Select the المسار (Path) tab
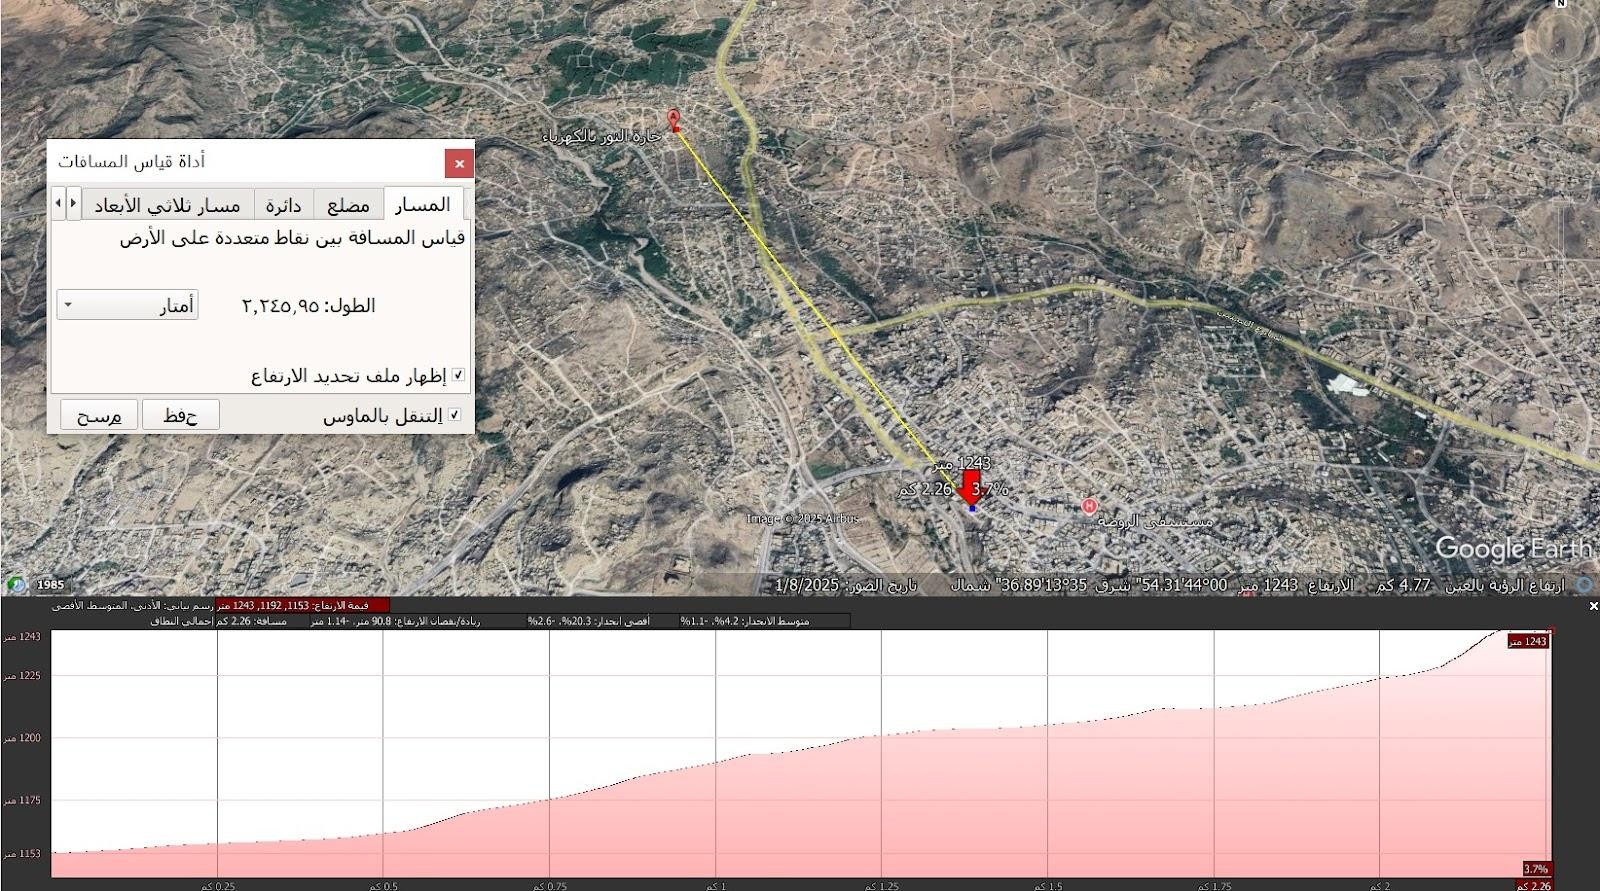The width and height of the screenshot is (1600, 891). pyautogui.click(x=422, y=205)
